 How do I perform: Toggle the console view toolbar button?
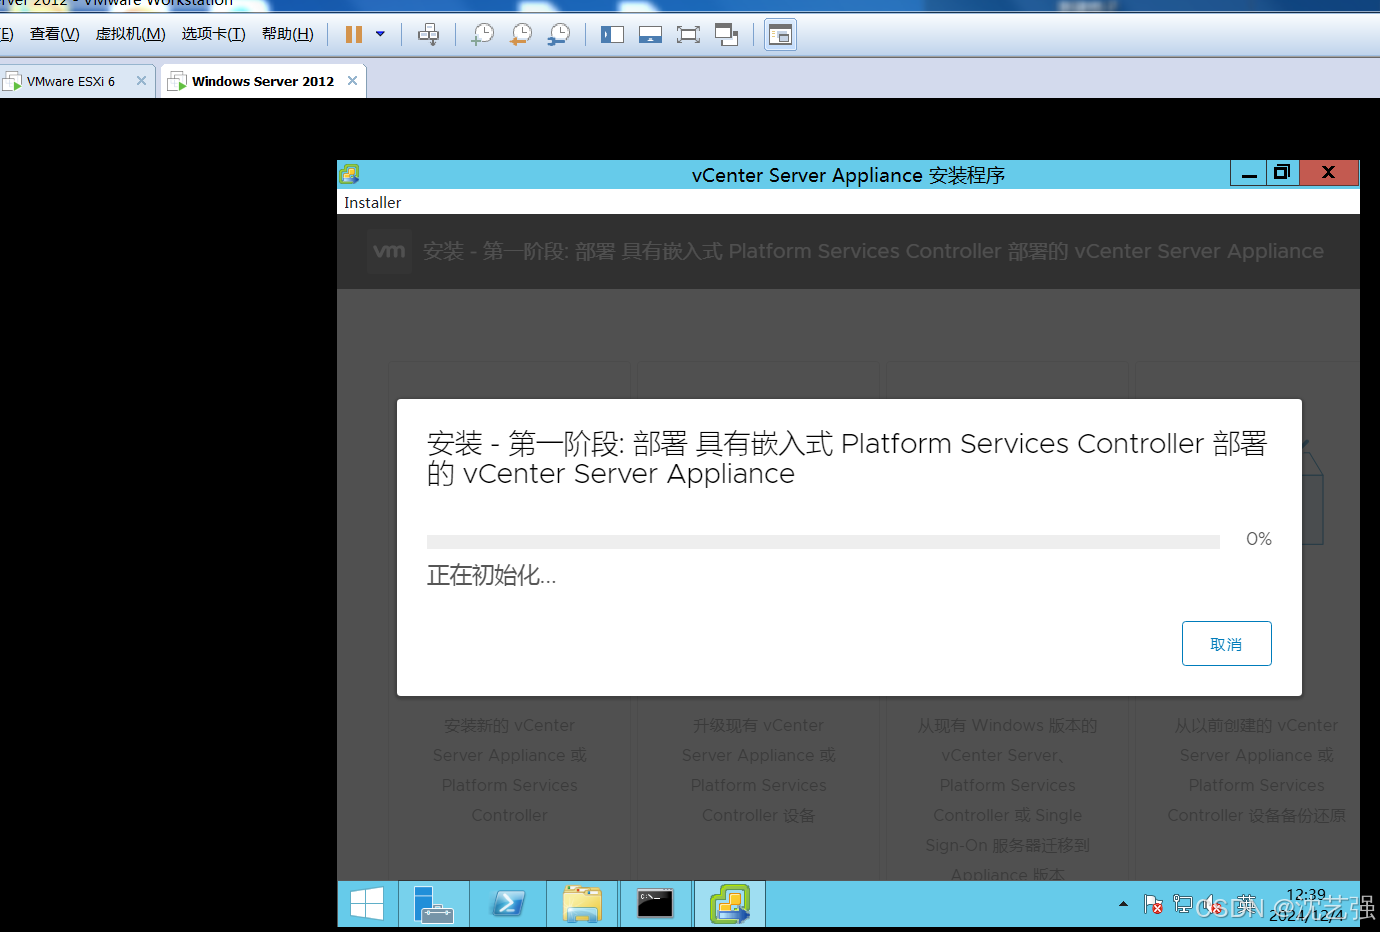[x=780, y=35]
